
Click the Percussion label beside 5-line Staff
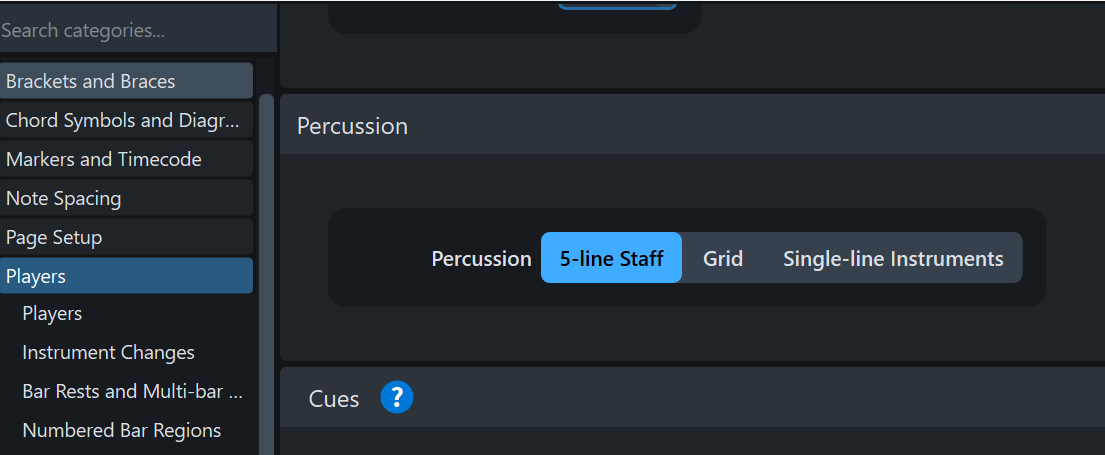(x=481, y=259)
